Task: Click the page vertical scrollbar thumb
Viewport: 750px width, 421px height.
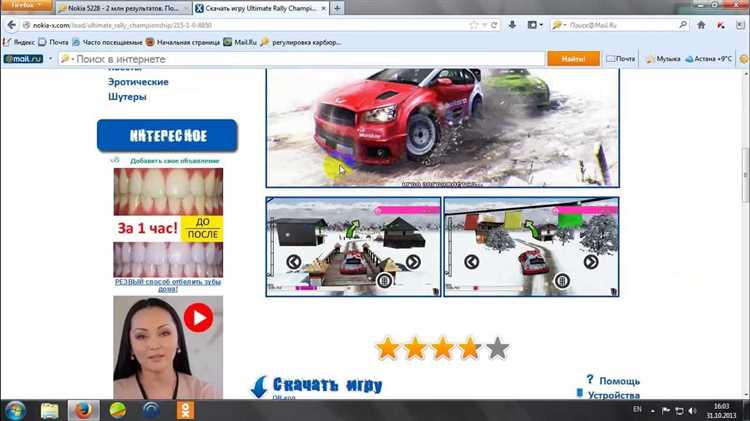Action: tap(745, 175)
